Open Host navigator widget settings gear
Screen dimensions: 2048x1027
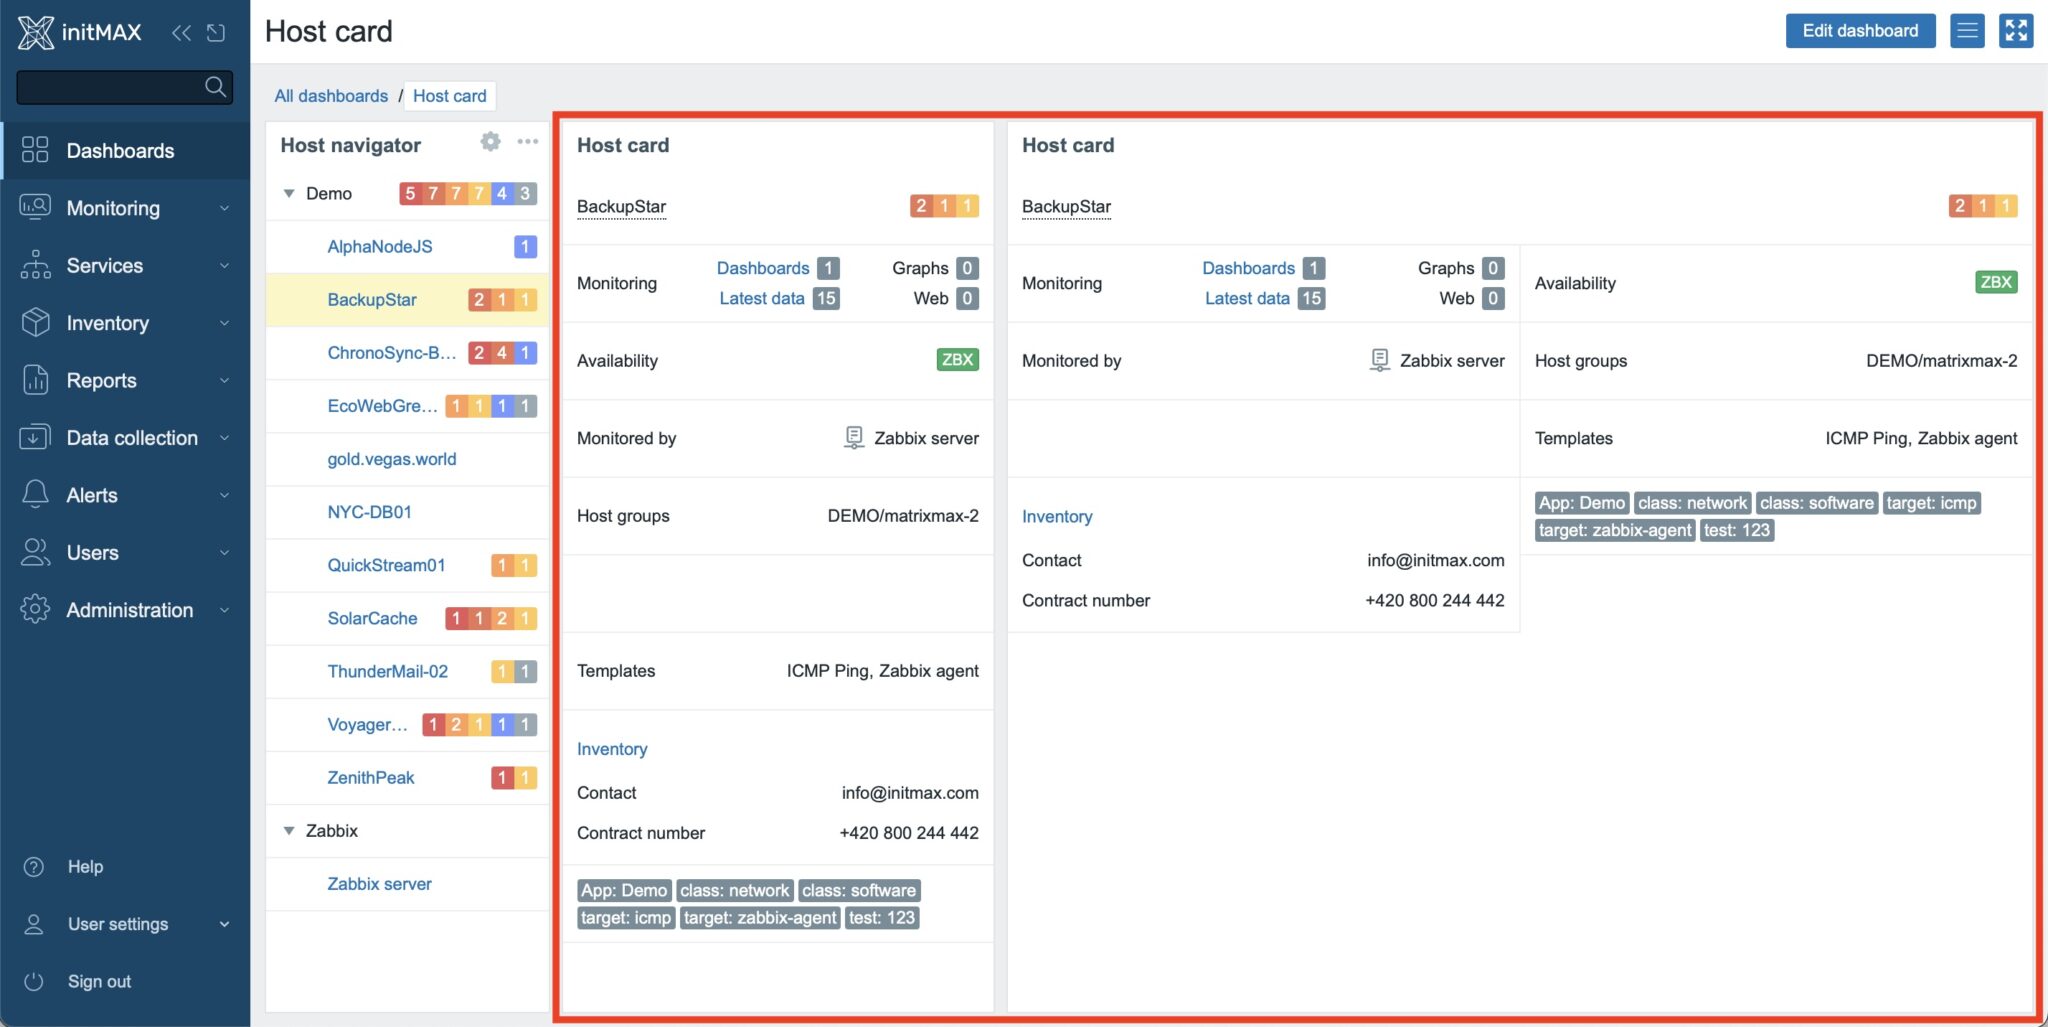point(490,142)
